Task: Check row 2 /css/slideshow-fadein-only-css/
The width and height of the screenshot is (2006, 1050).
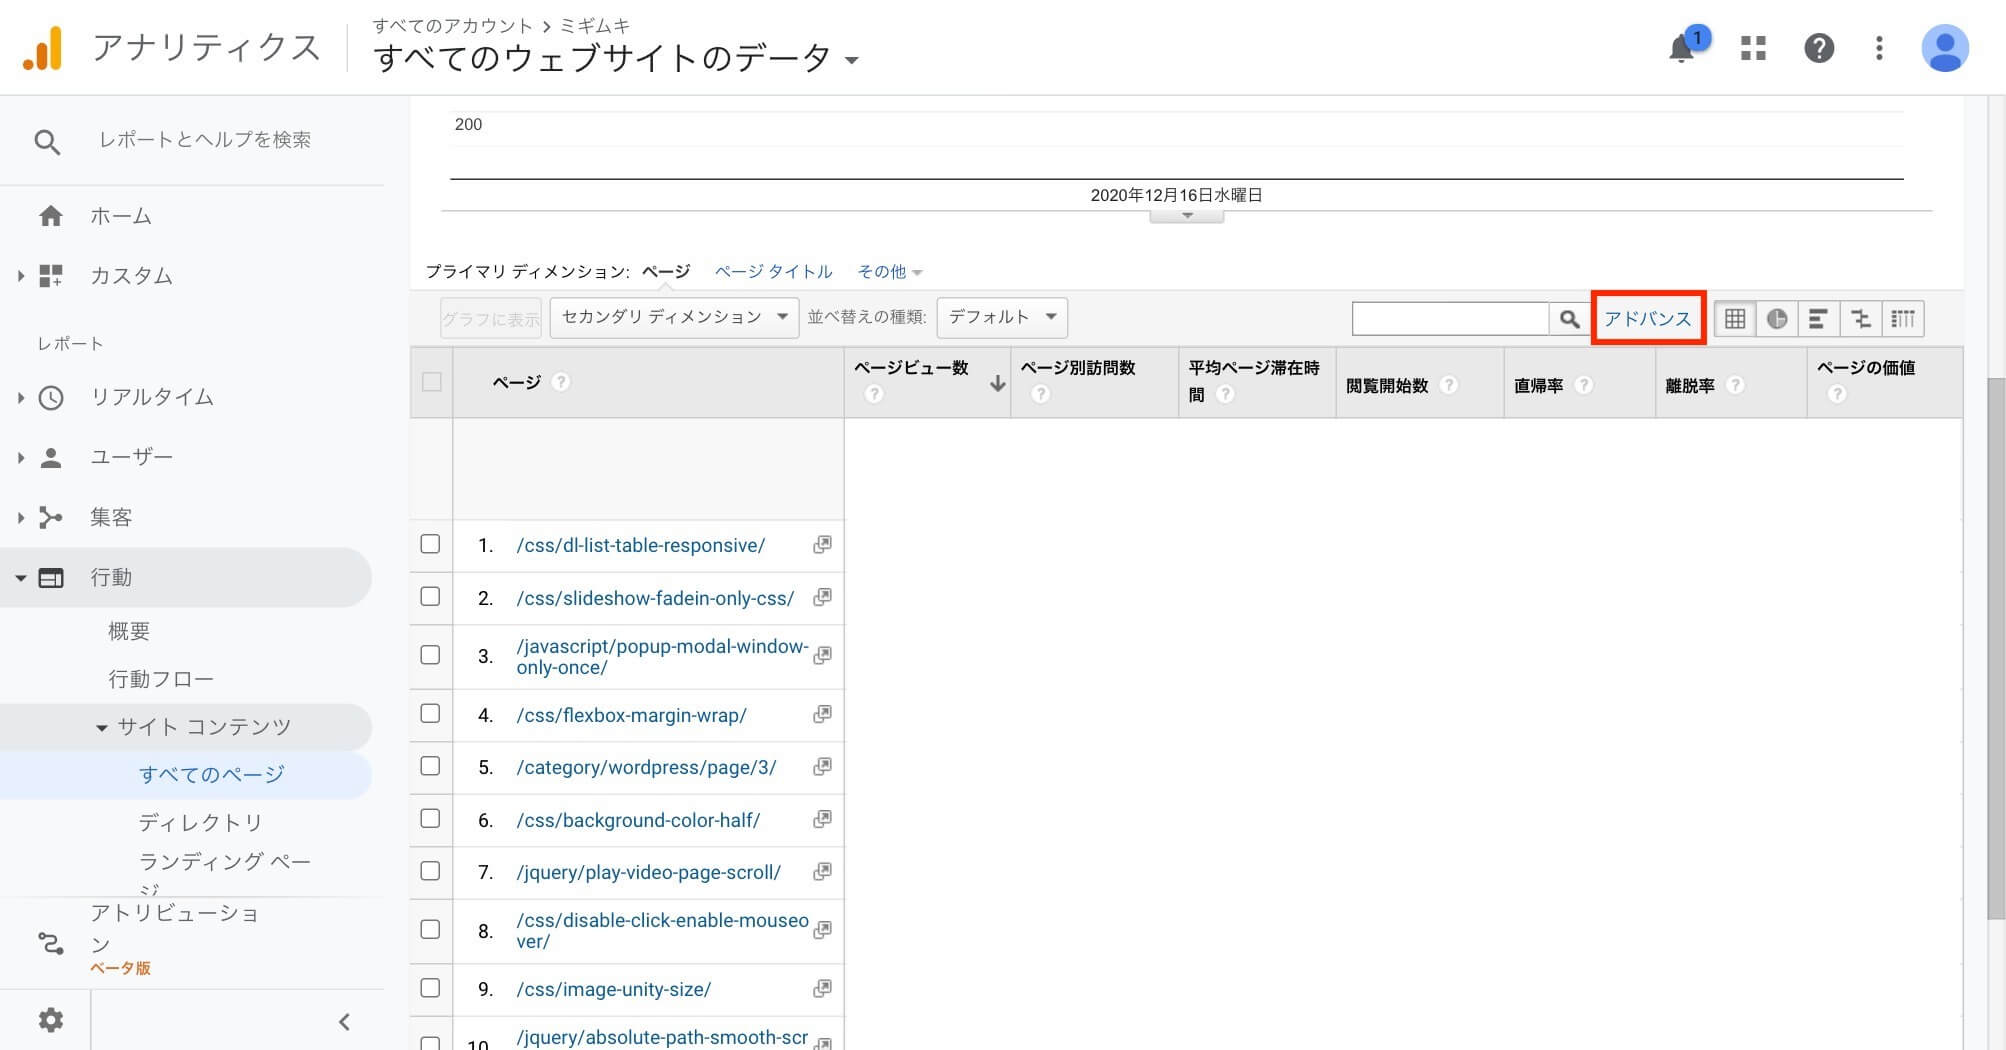Action: point(430,596)
